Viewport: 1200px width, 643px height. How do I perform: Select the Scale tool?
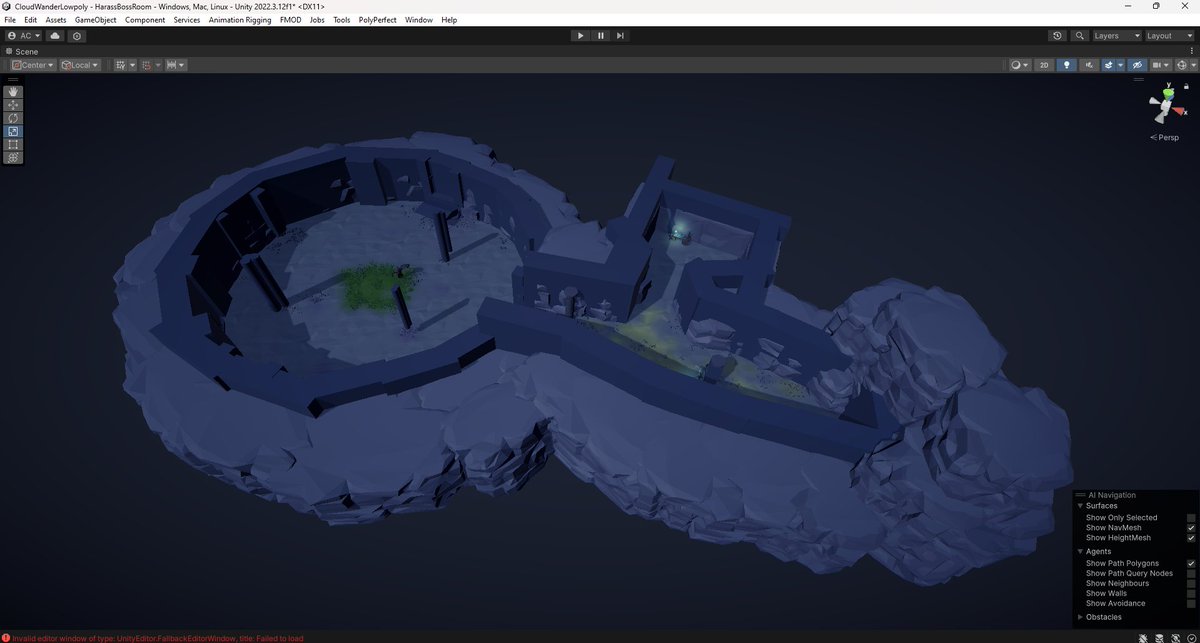pyautogui.click(x=13, y=131)
